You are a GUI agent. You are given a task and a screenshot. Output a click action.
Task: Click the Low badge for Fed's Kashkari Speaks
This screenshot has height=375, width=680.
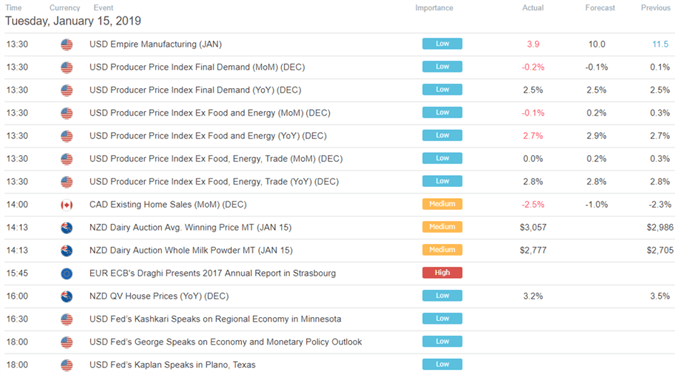point(442,319)
